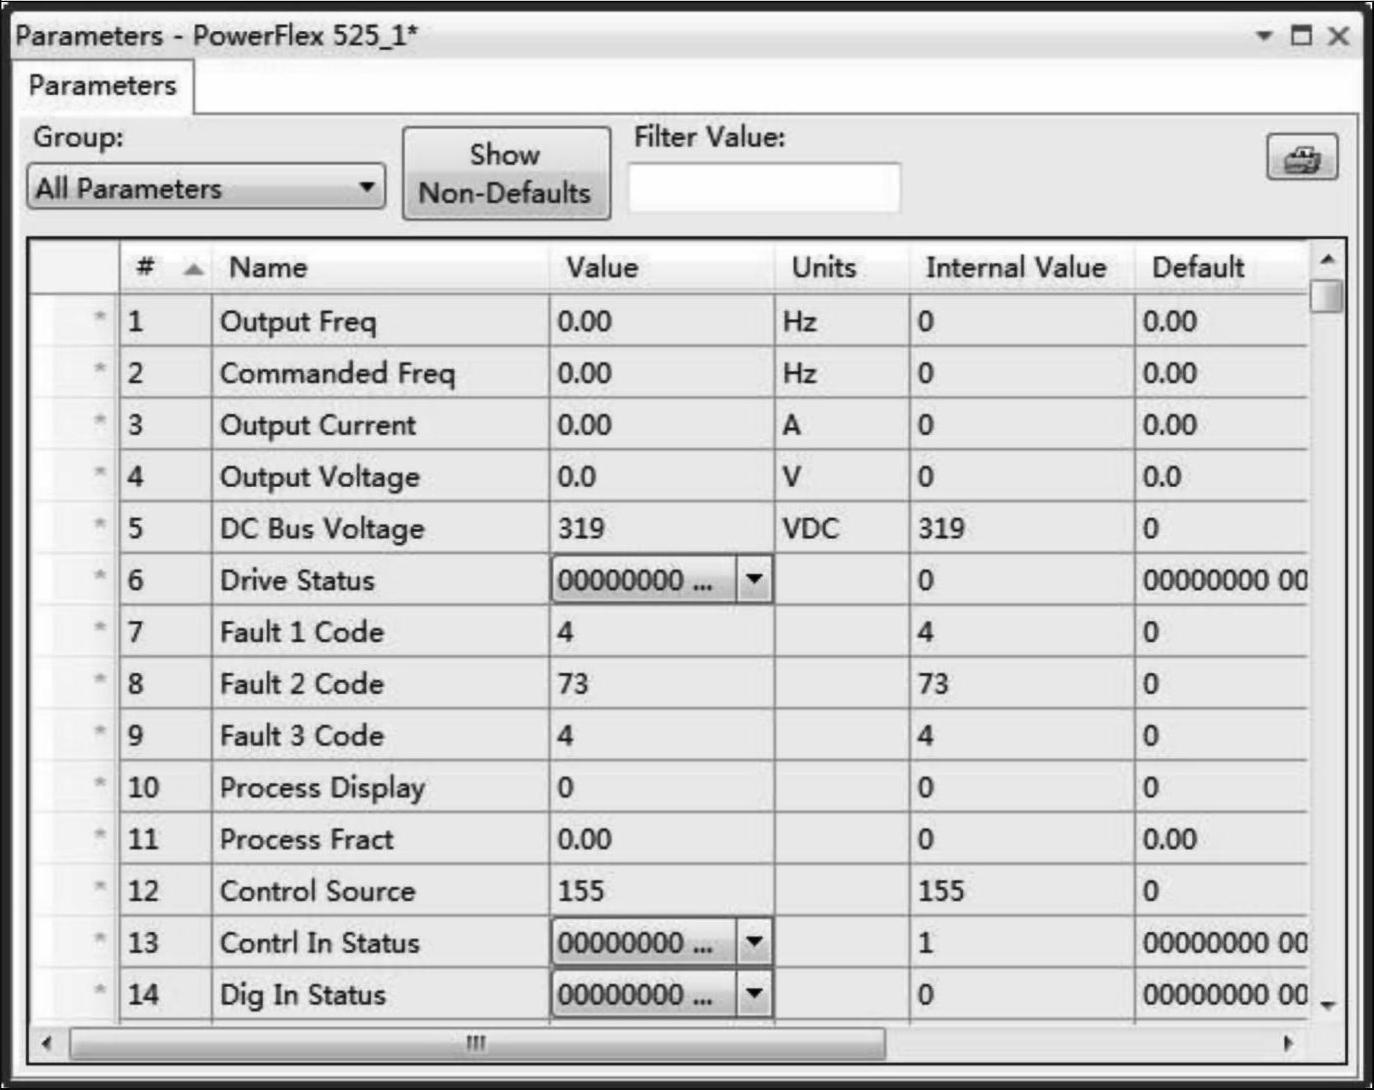Viewport: 1374px width, 1090px height.
Task: Select the DC Bus Voltage value cell
Action: (660, 528)
